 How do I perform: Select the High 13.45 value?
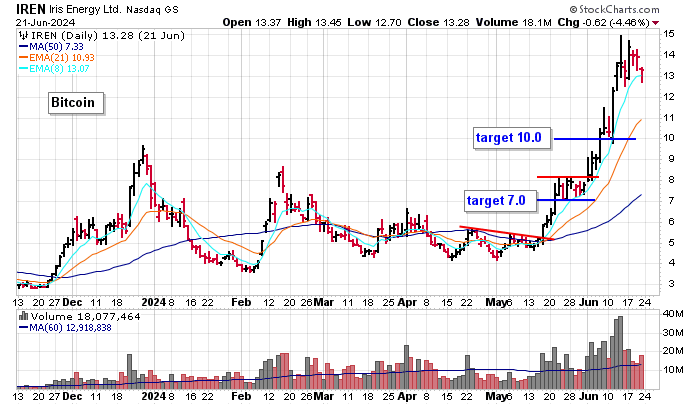(x=314, y=22)
